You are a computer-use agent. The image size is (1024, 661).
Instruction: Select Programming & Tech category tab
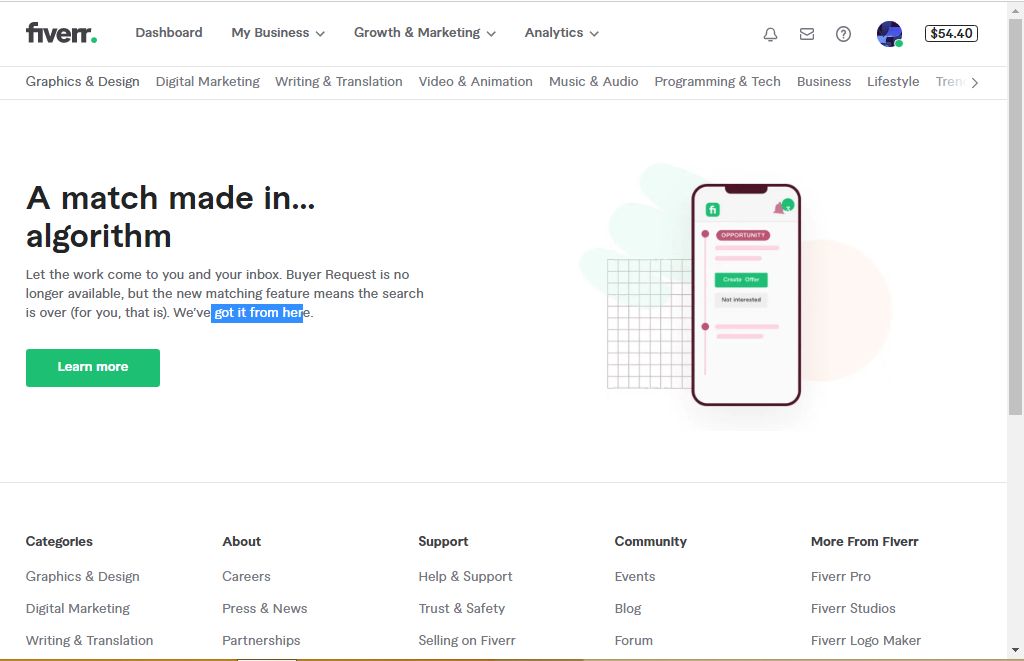click(x=718, y=82)
